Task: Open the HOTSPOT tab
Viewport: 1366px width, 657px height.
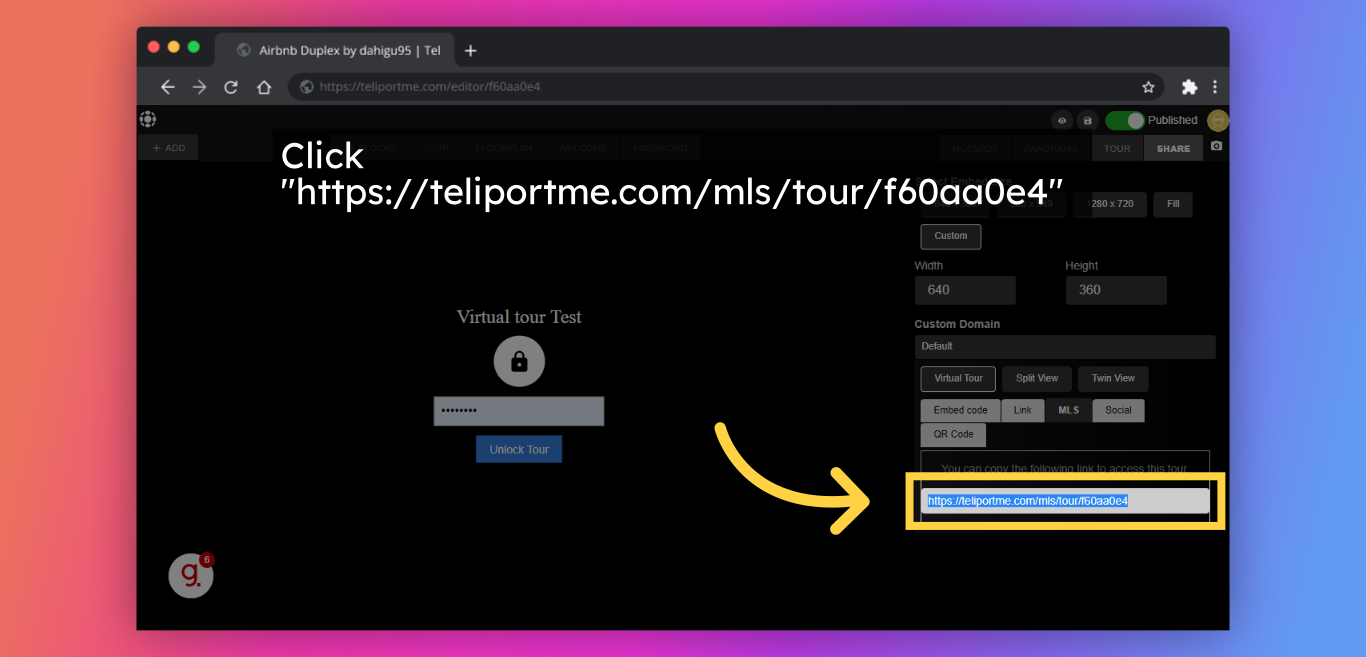Action: click(x=975, y=148)
